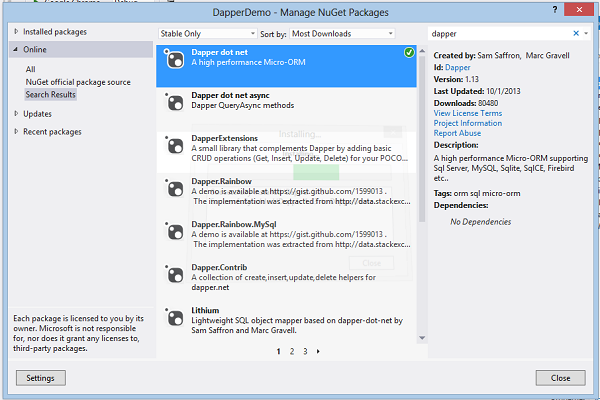
Task: Click 'Dapper QueryAsync methods' description
Action: pos(243,105)
